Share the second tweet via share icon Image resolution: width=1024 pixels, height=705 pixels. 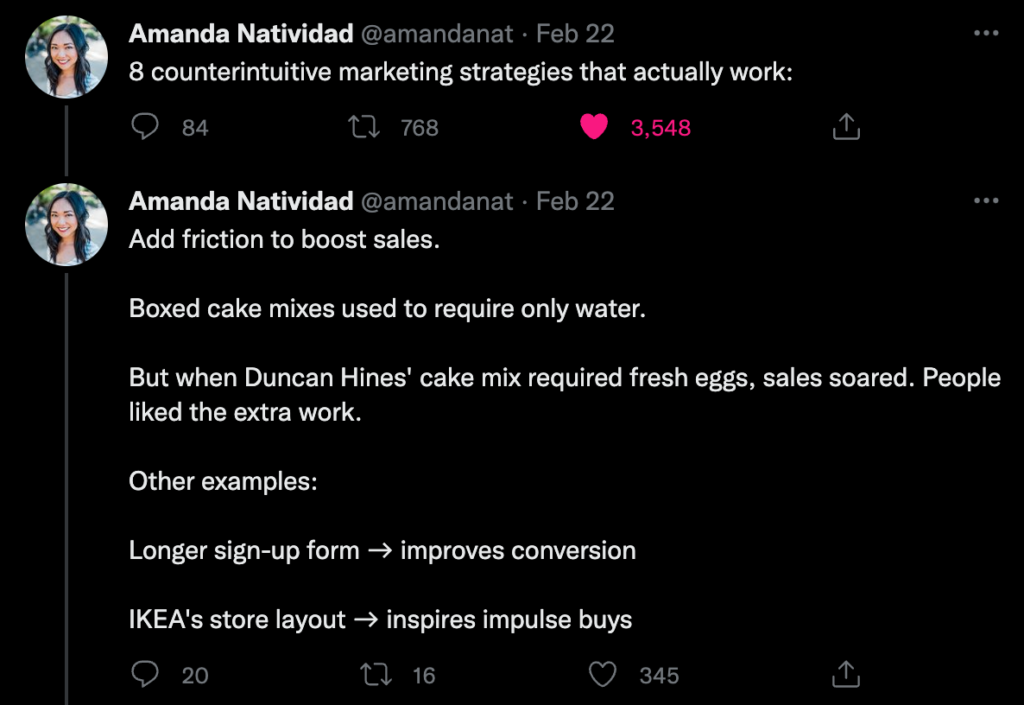pyautogui.click(x=846, y=674)
